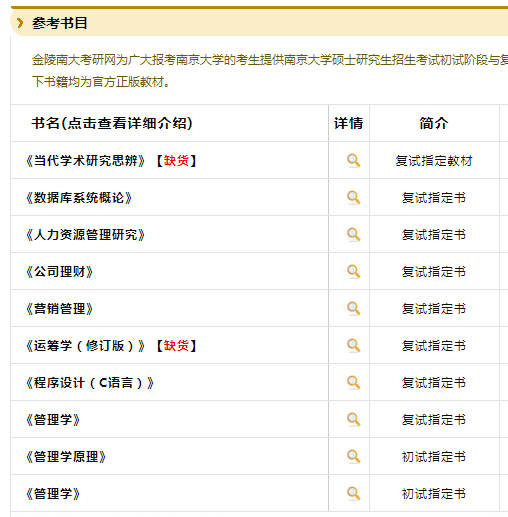Image resolution: width=508 pixels, height=517 pixels.
Task: Expand the 参考书目 section arrow
Action: [x=20, y=23]
